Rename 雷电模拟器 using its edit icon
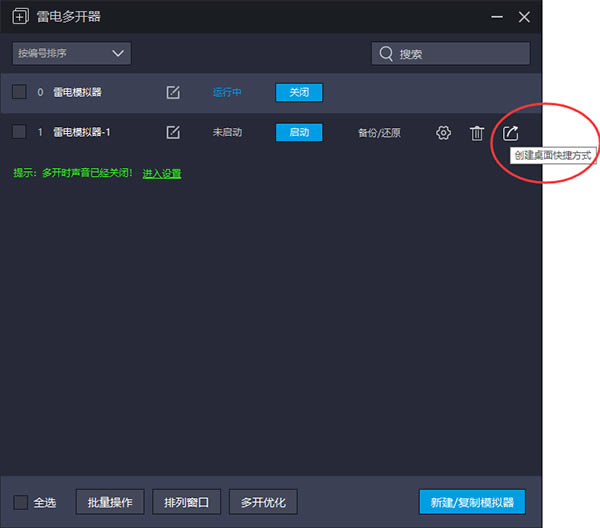600x528 pixels. coord(173,92)
